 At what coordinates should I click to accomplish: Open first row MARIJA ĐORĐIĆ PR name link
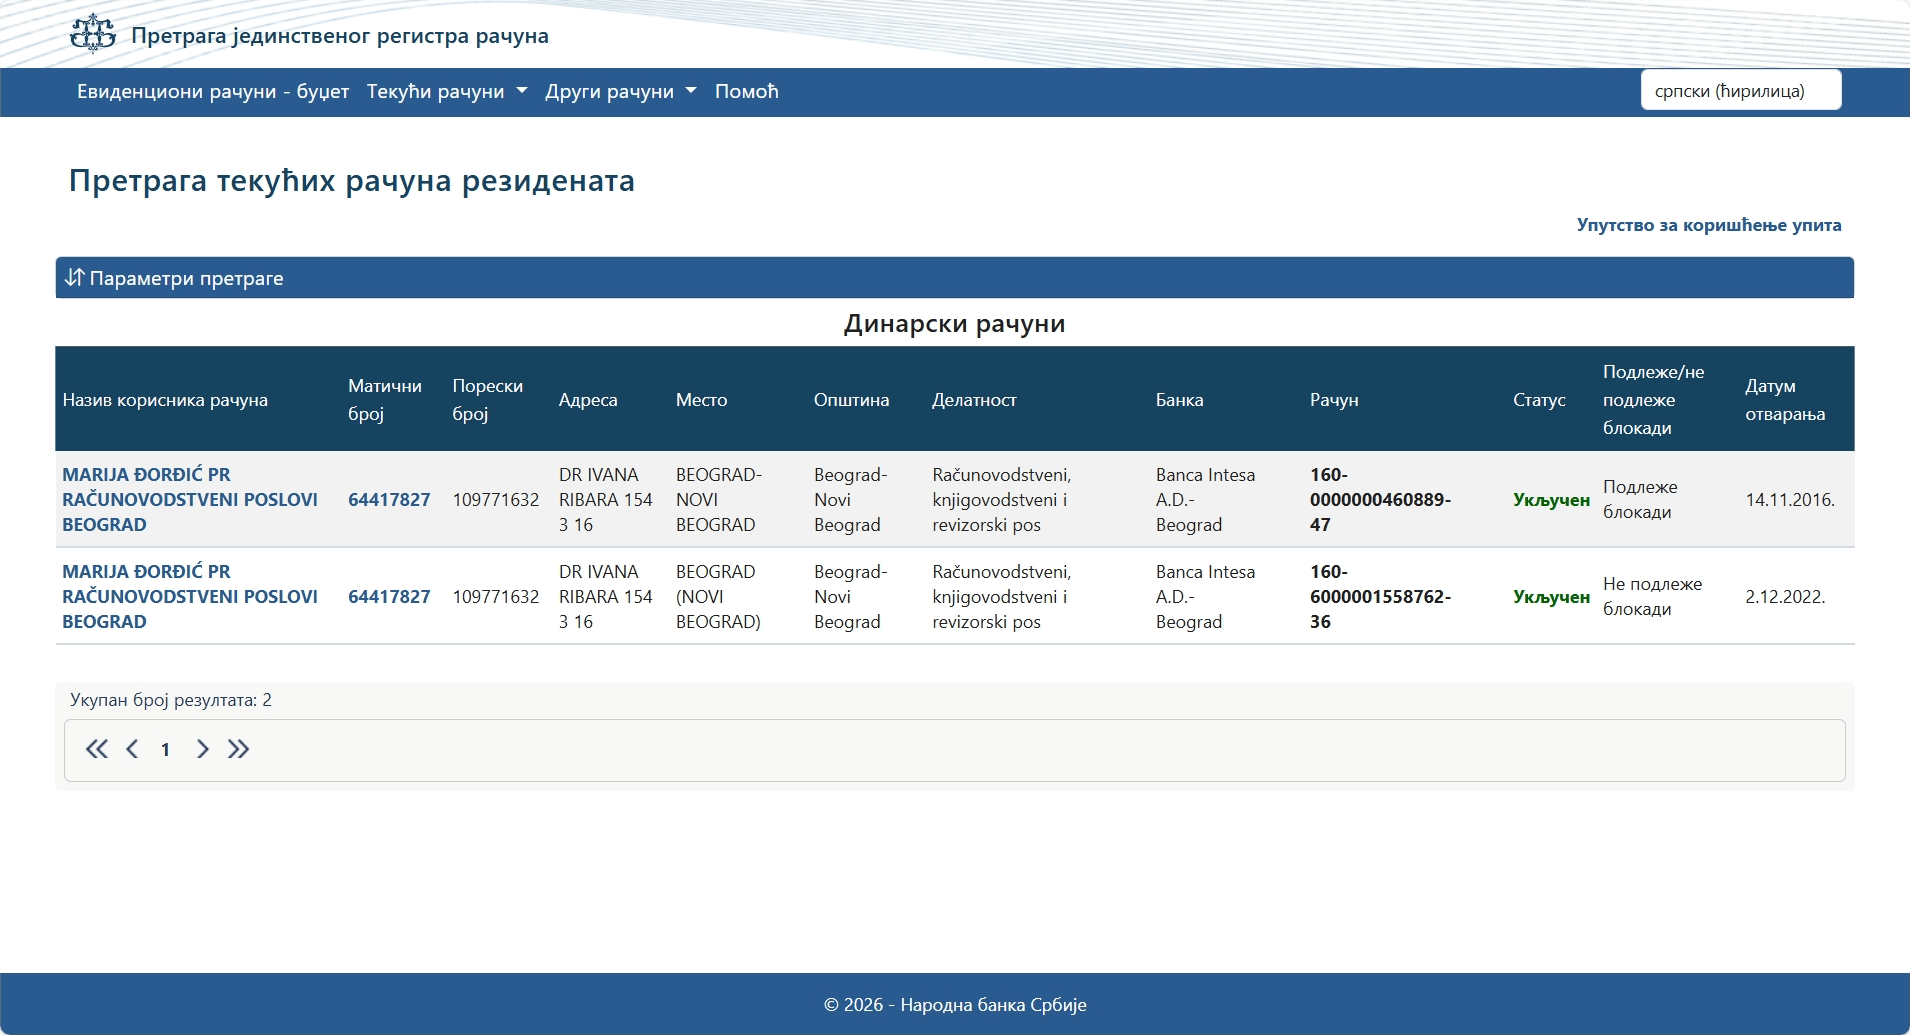click(x=189, y=499)
